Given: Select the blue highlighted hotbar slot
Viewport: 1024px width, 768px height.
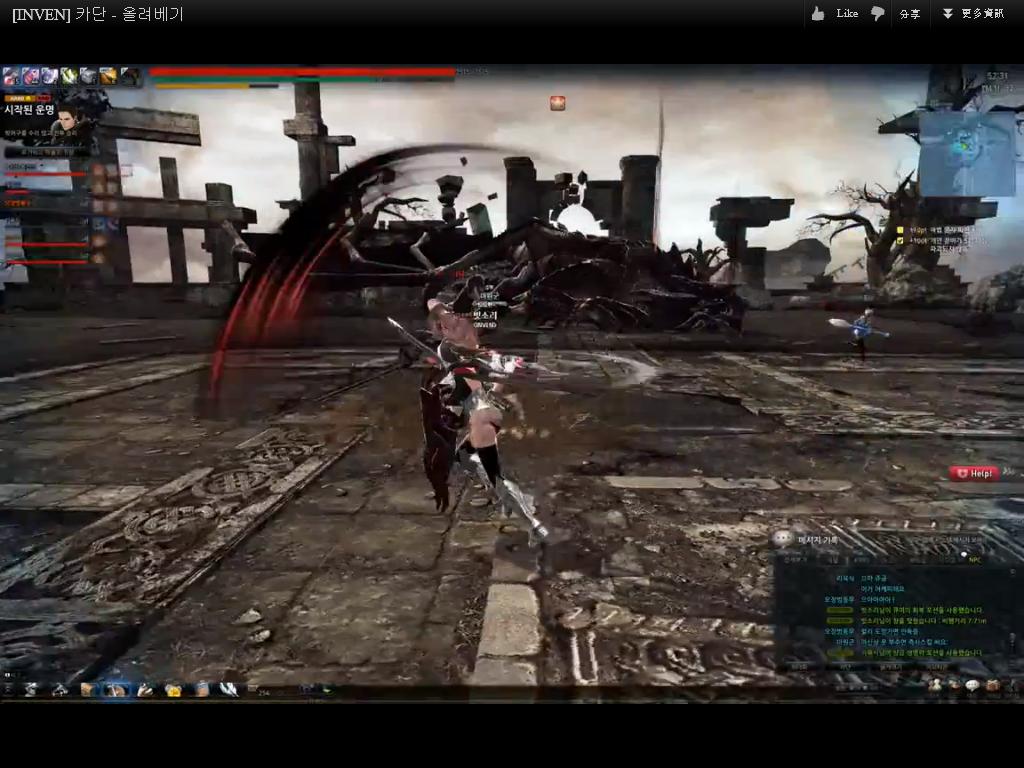Looking at the screenshot, I should pos(116,690).
